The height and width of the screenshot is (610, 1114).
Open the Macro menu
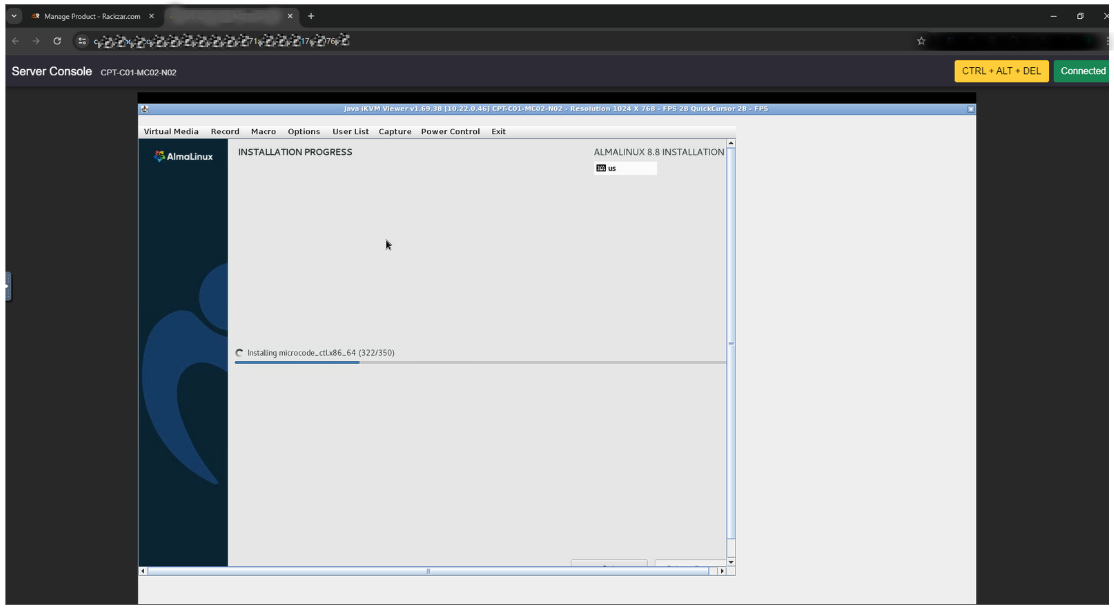click(263, 131)
